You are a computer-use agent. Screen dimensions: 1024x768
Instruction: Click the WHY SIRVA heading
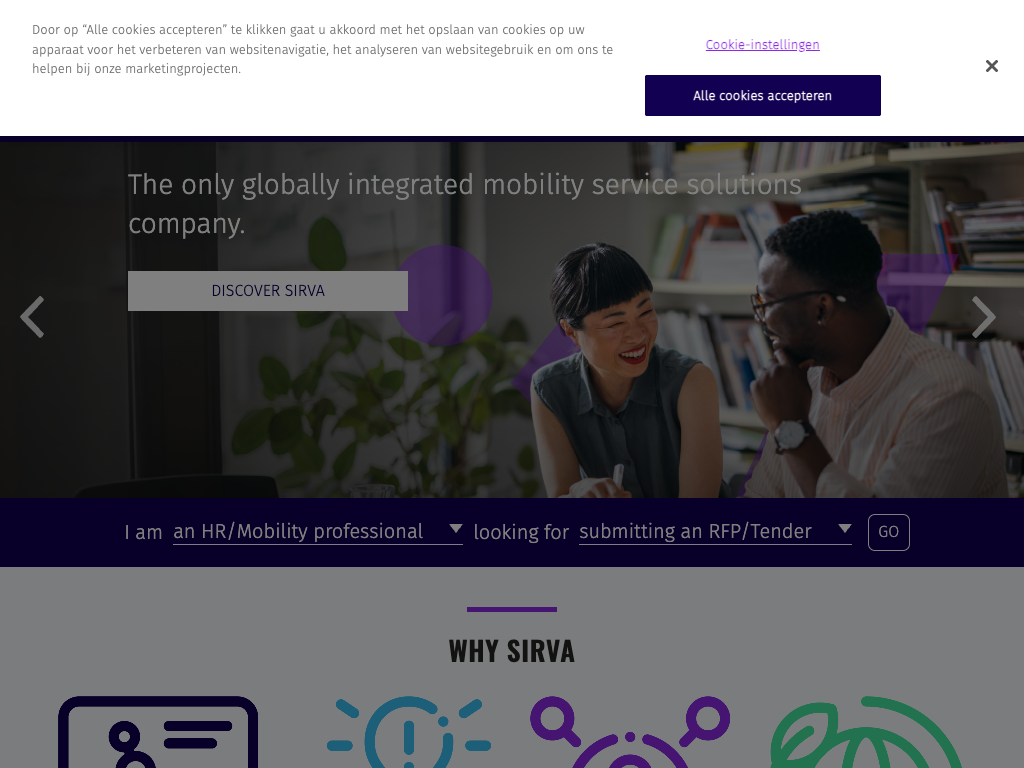coord(512,651)
